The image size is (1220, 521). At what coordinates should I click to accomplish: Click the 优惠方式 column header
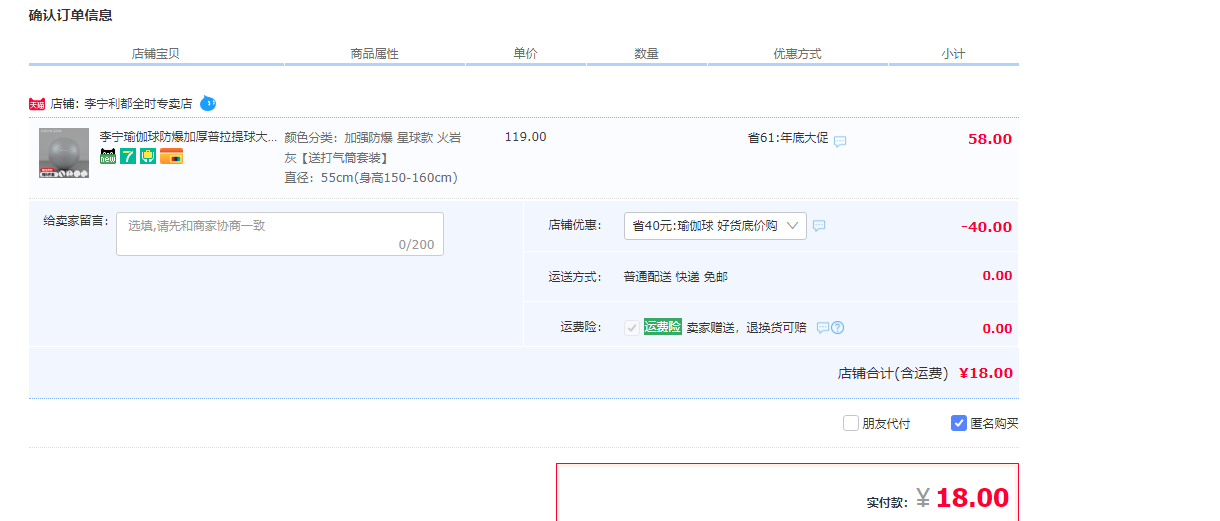point(797,54)
